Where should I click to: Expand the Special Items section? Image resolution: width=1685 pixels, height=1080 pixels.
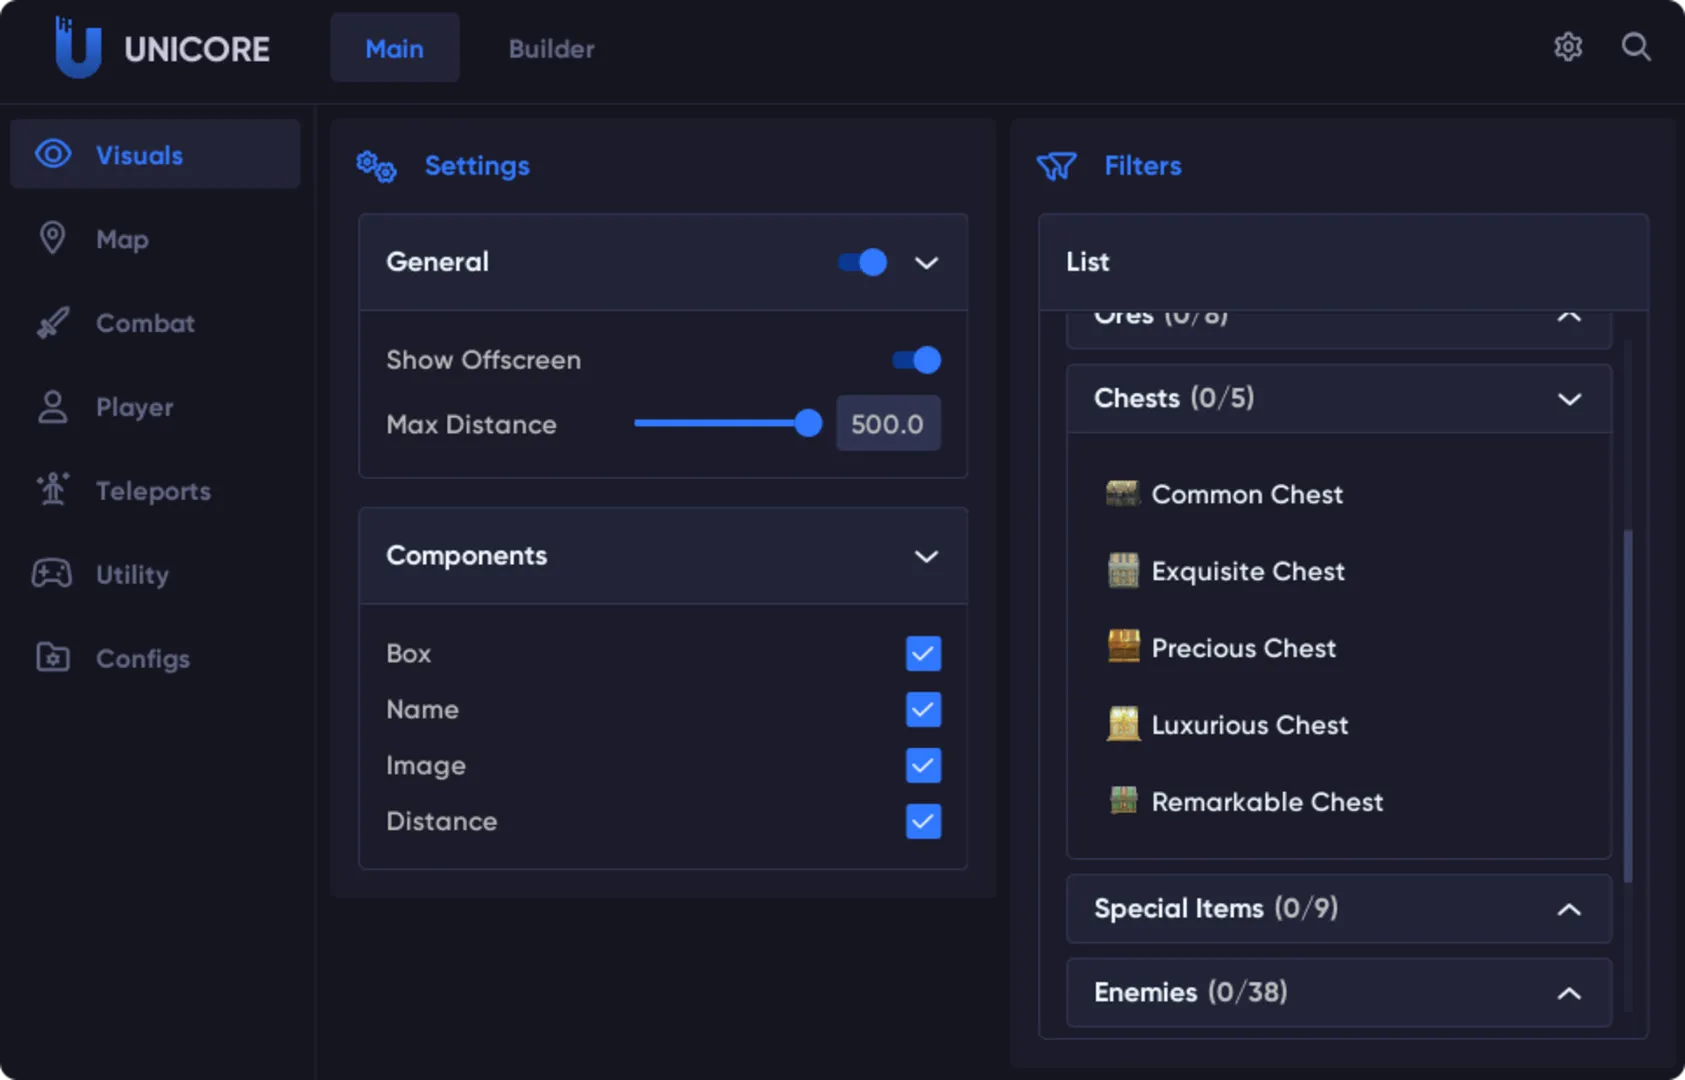(x=1569, y=909)
